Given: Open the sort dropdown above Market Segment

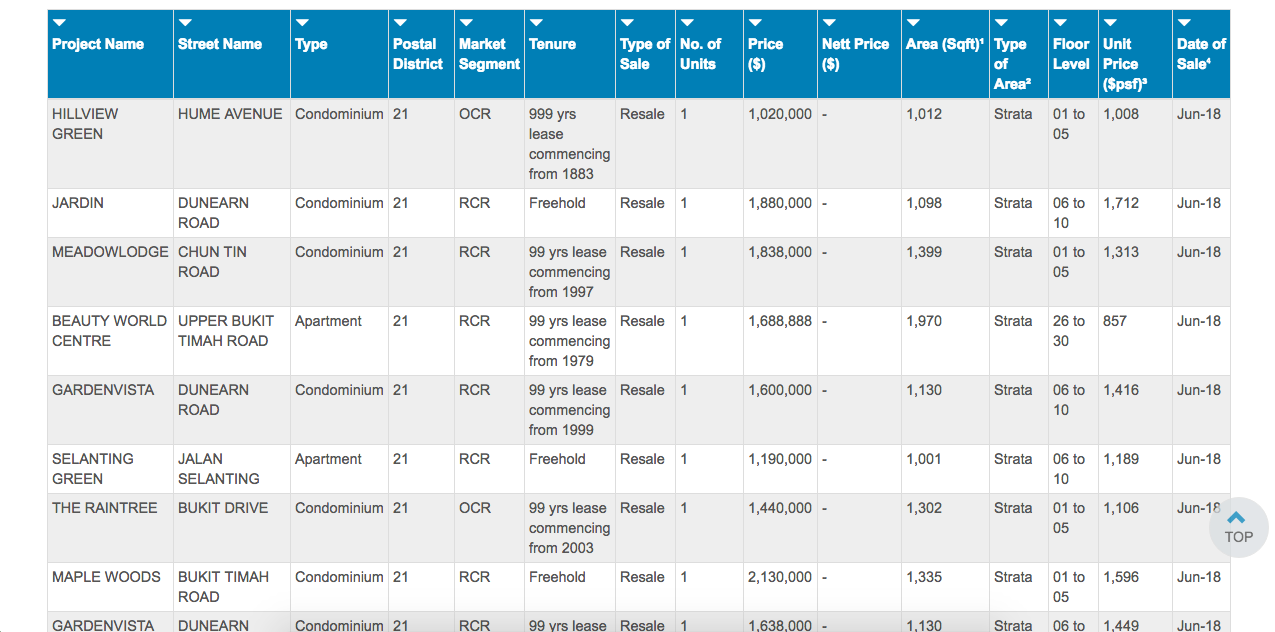Looking at the screenshot, I should click(x=466, y=23).
